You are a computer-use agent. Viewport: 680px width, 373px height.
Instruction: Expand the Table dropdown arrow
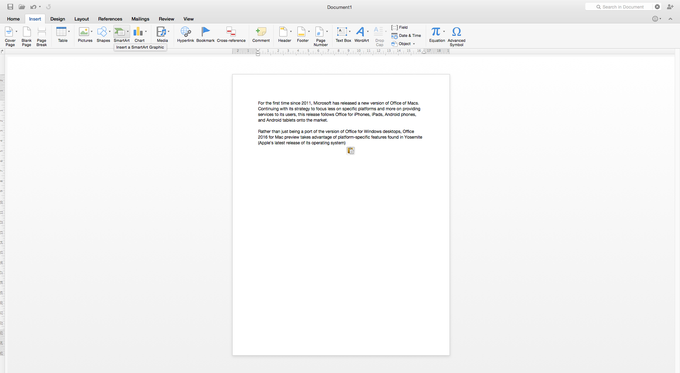(x=69, y=32)
